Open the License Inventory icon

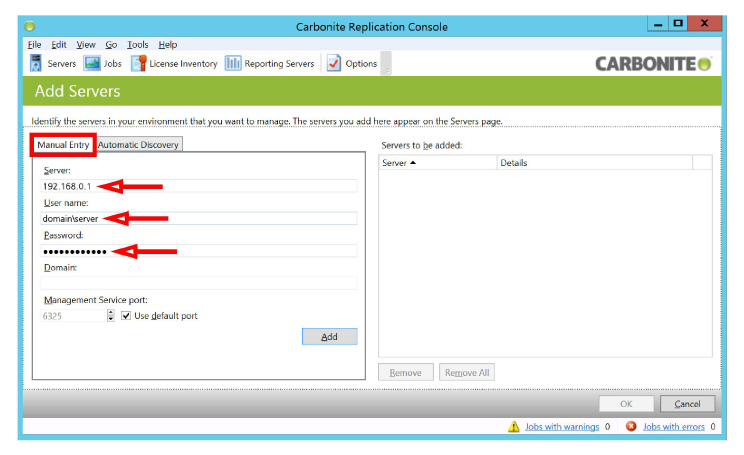click(139, 63)
